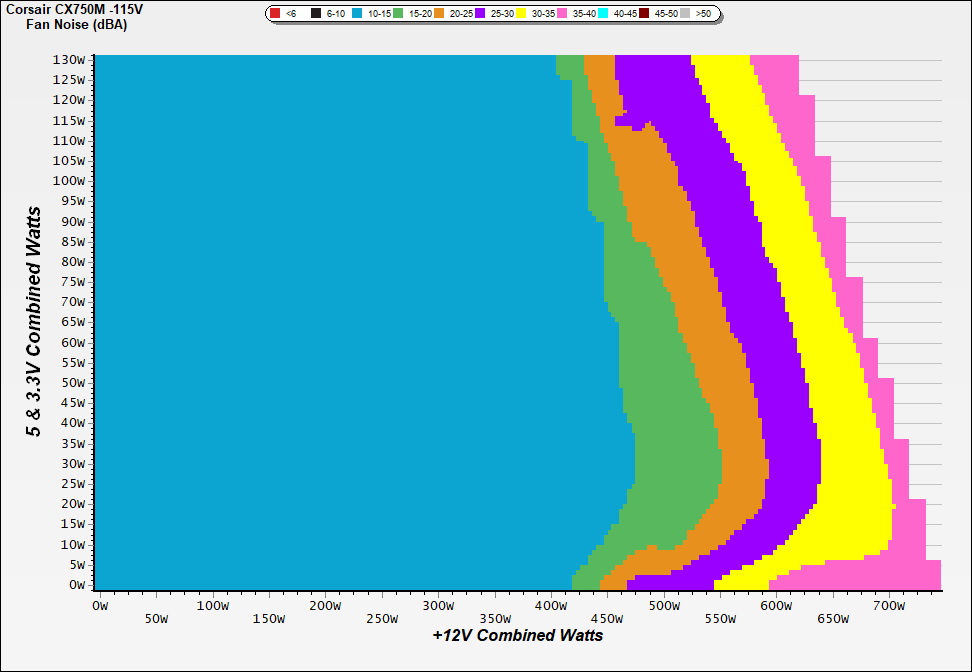972x672 pixels.
Task: Click the 5 & 3.3V Combined Watts axis title
Action: 34,321
